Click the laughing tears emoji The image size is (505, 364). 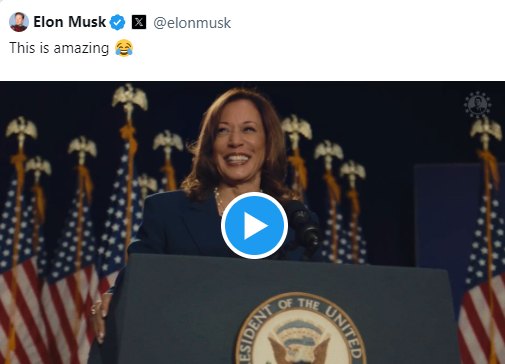124,48
